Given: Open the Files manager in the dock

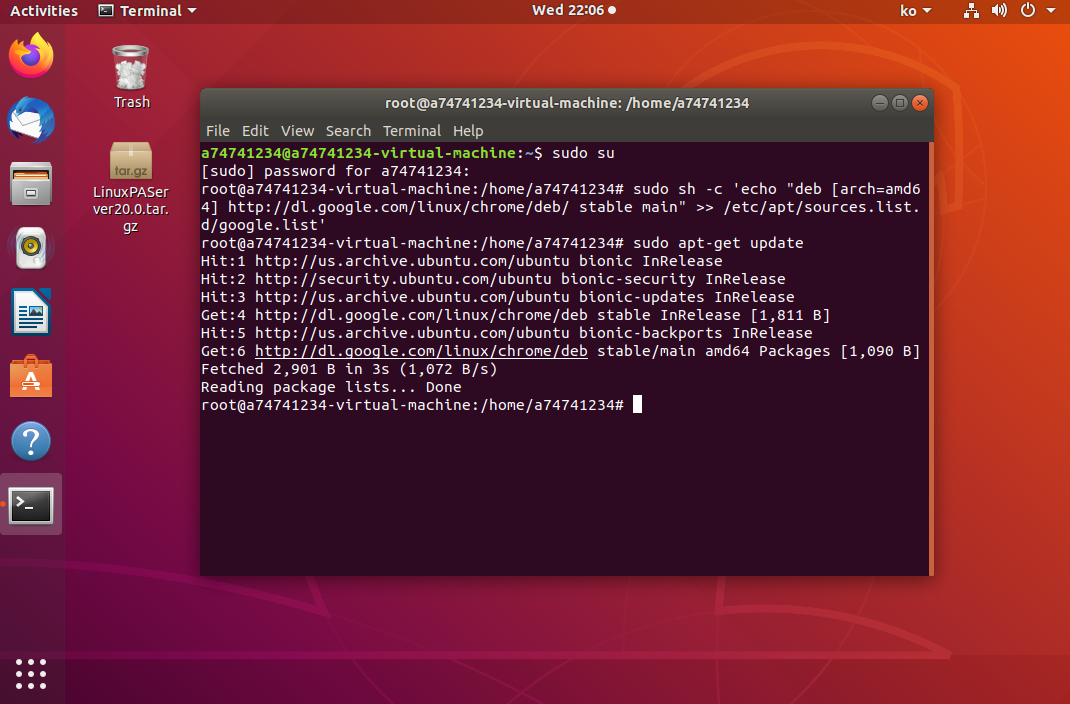Looking at the screenshot, I should 31,184.
